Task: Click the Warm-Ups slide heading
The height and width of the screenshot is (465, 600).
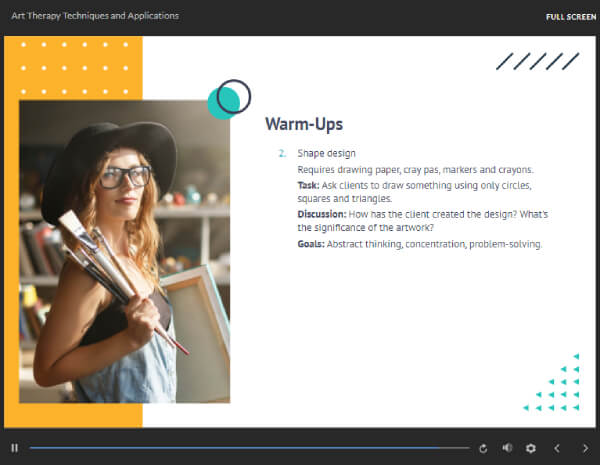Action: tap(304, 124)
